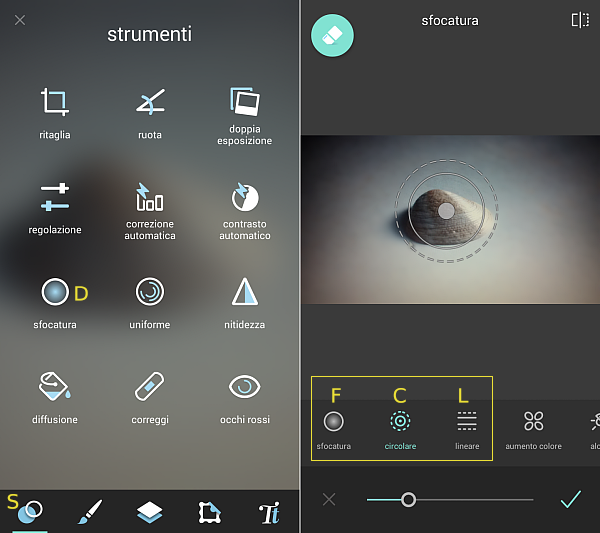The width and height of the screenshot is (600, 533).
Task: Confirm blur with the checkmark button
Action: coord(571,499)
